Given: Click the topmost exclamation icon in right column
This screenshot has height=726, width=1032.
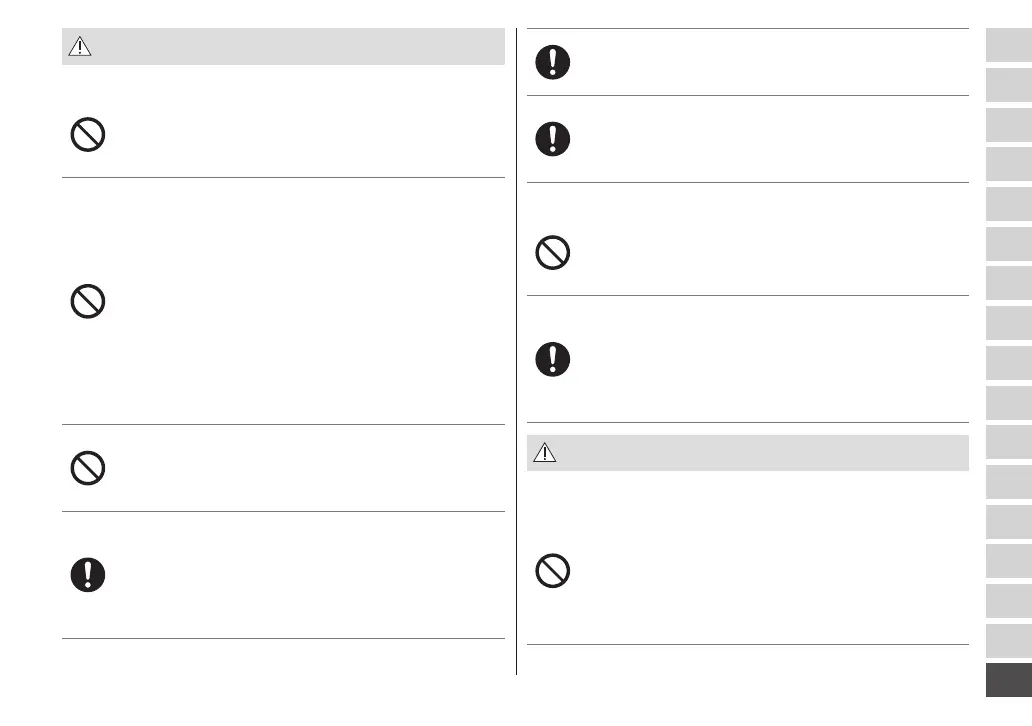Looking at the screenshot, I should 553,62.
